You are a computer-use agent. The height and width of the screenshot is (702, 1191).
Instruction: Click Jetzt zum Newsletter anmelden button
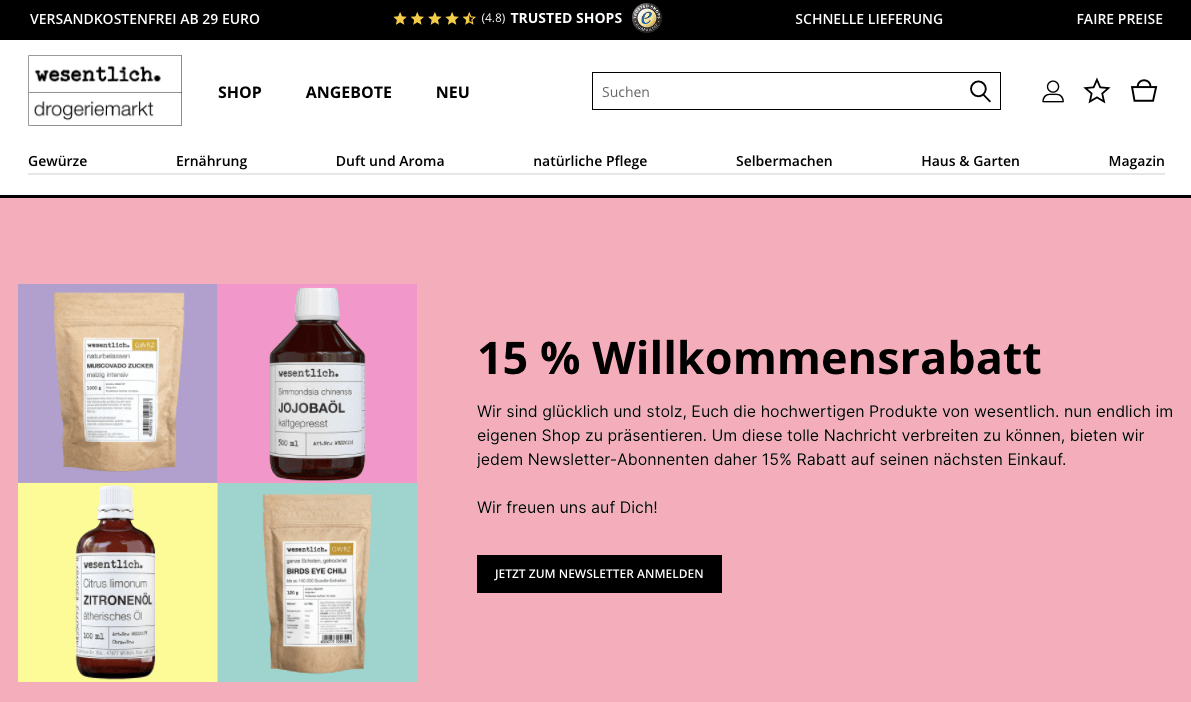[599, 574]
